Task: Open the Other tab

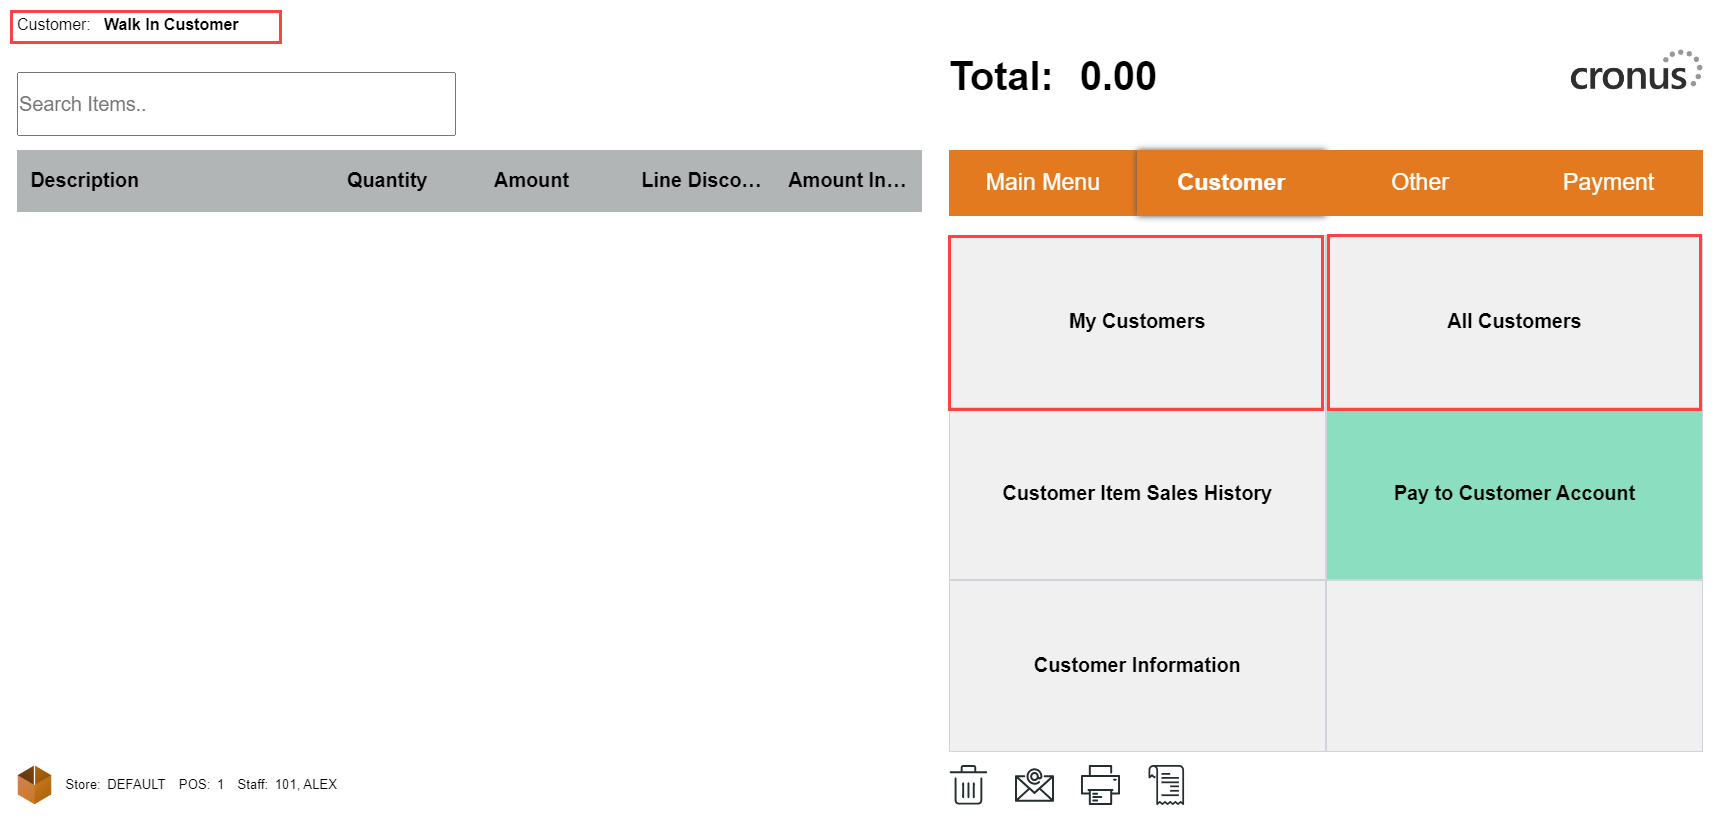Action: 1419,182
